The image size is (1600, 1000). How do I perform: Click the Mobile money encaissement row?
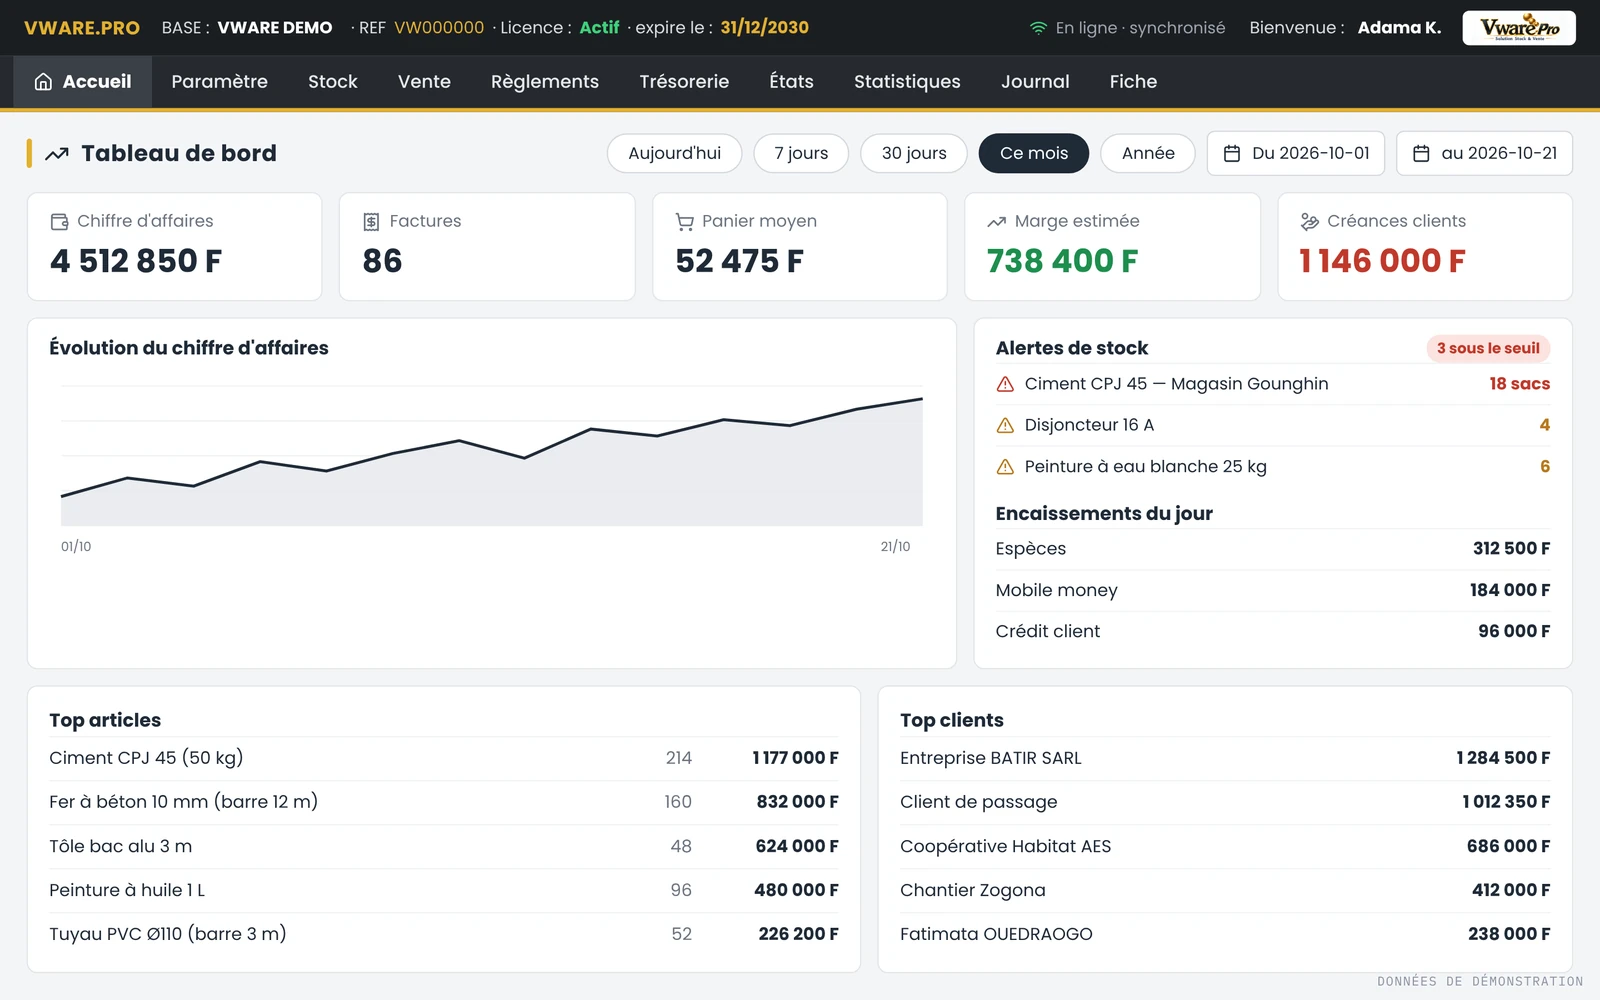point(1273,590)
